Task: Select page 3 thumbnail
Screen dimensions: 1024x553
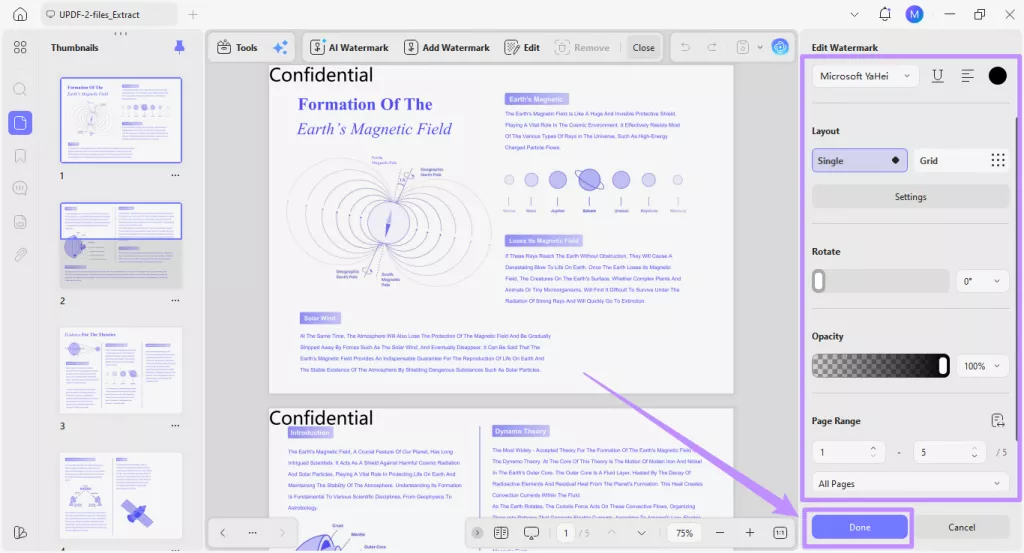Action: tap(121, 370)
